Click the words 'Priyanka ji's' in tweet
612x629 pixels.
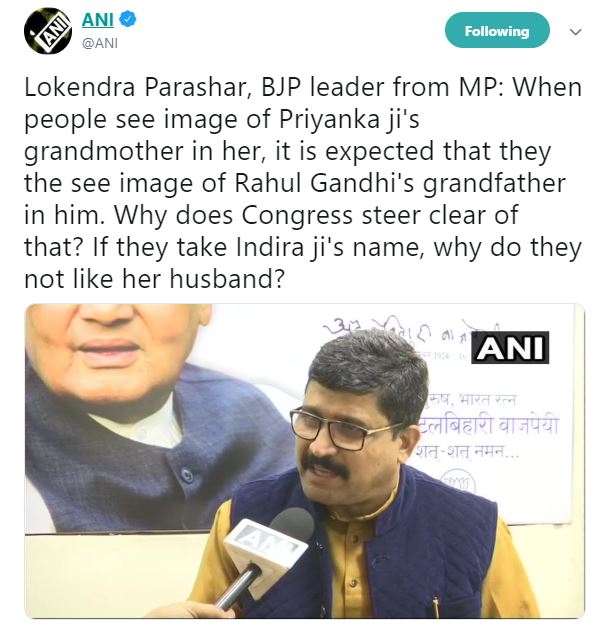coord(349,120)
